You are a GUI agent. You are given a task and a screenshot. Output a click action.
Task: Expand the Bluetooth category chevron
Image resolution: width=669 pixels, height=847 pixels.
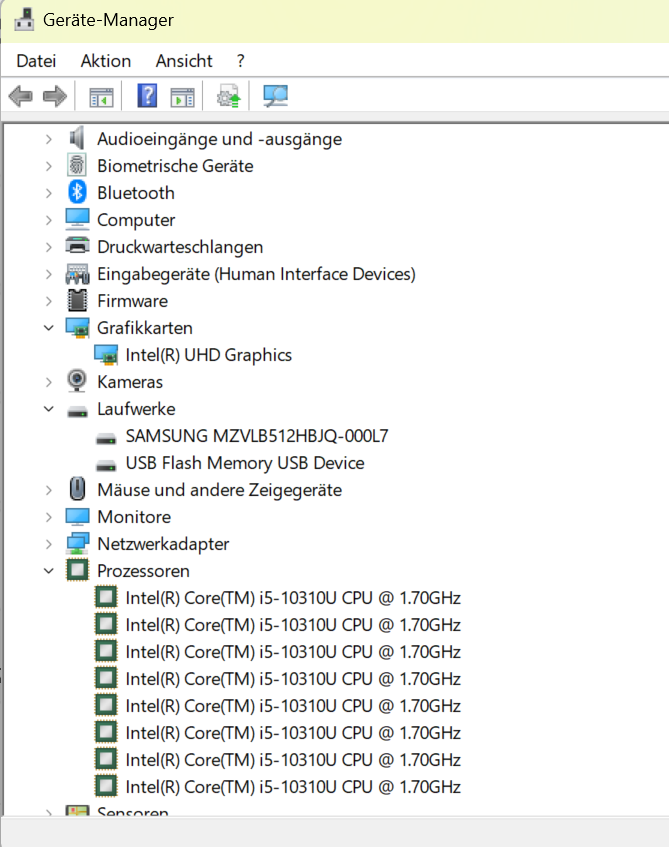(x=49, y=193)
